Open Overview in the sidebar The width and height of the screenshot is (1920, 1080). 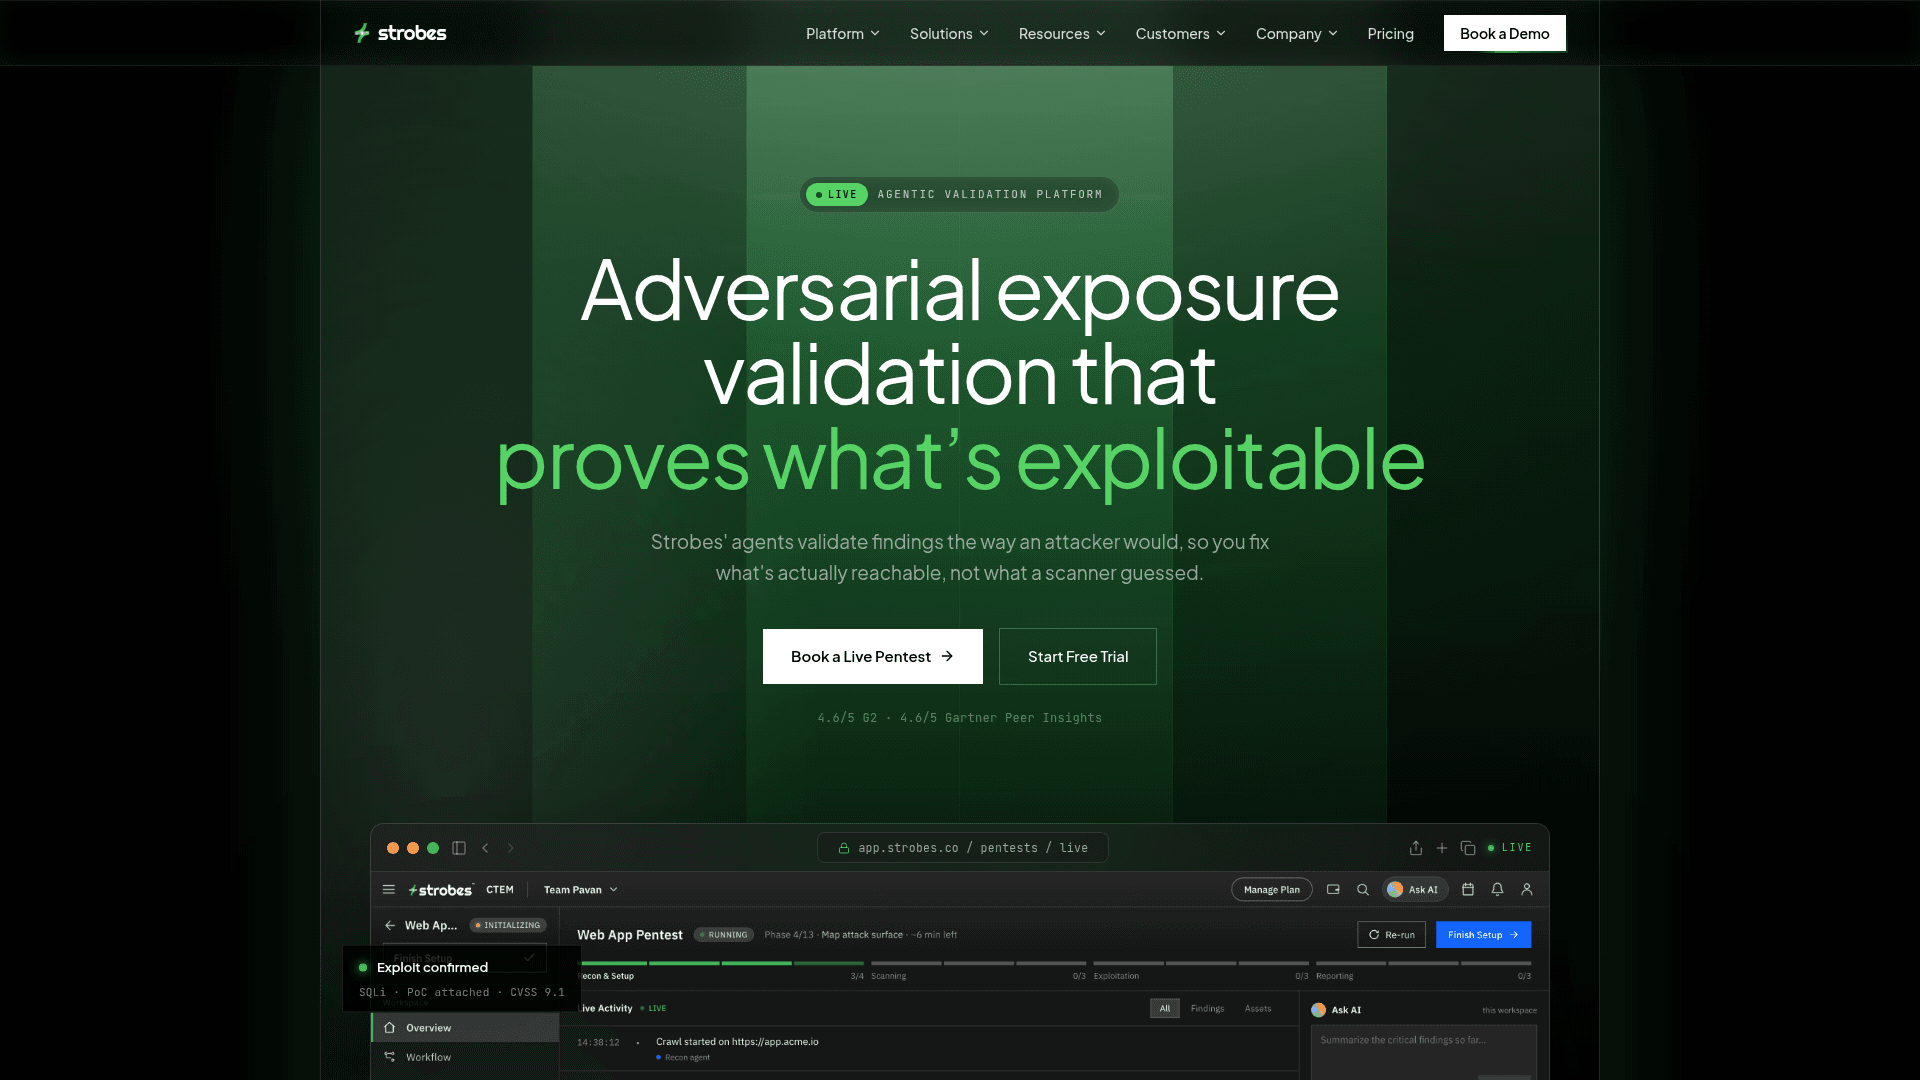[466, 1028]
